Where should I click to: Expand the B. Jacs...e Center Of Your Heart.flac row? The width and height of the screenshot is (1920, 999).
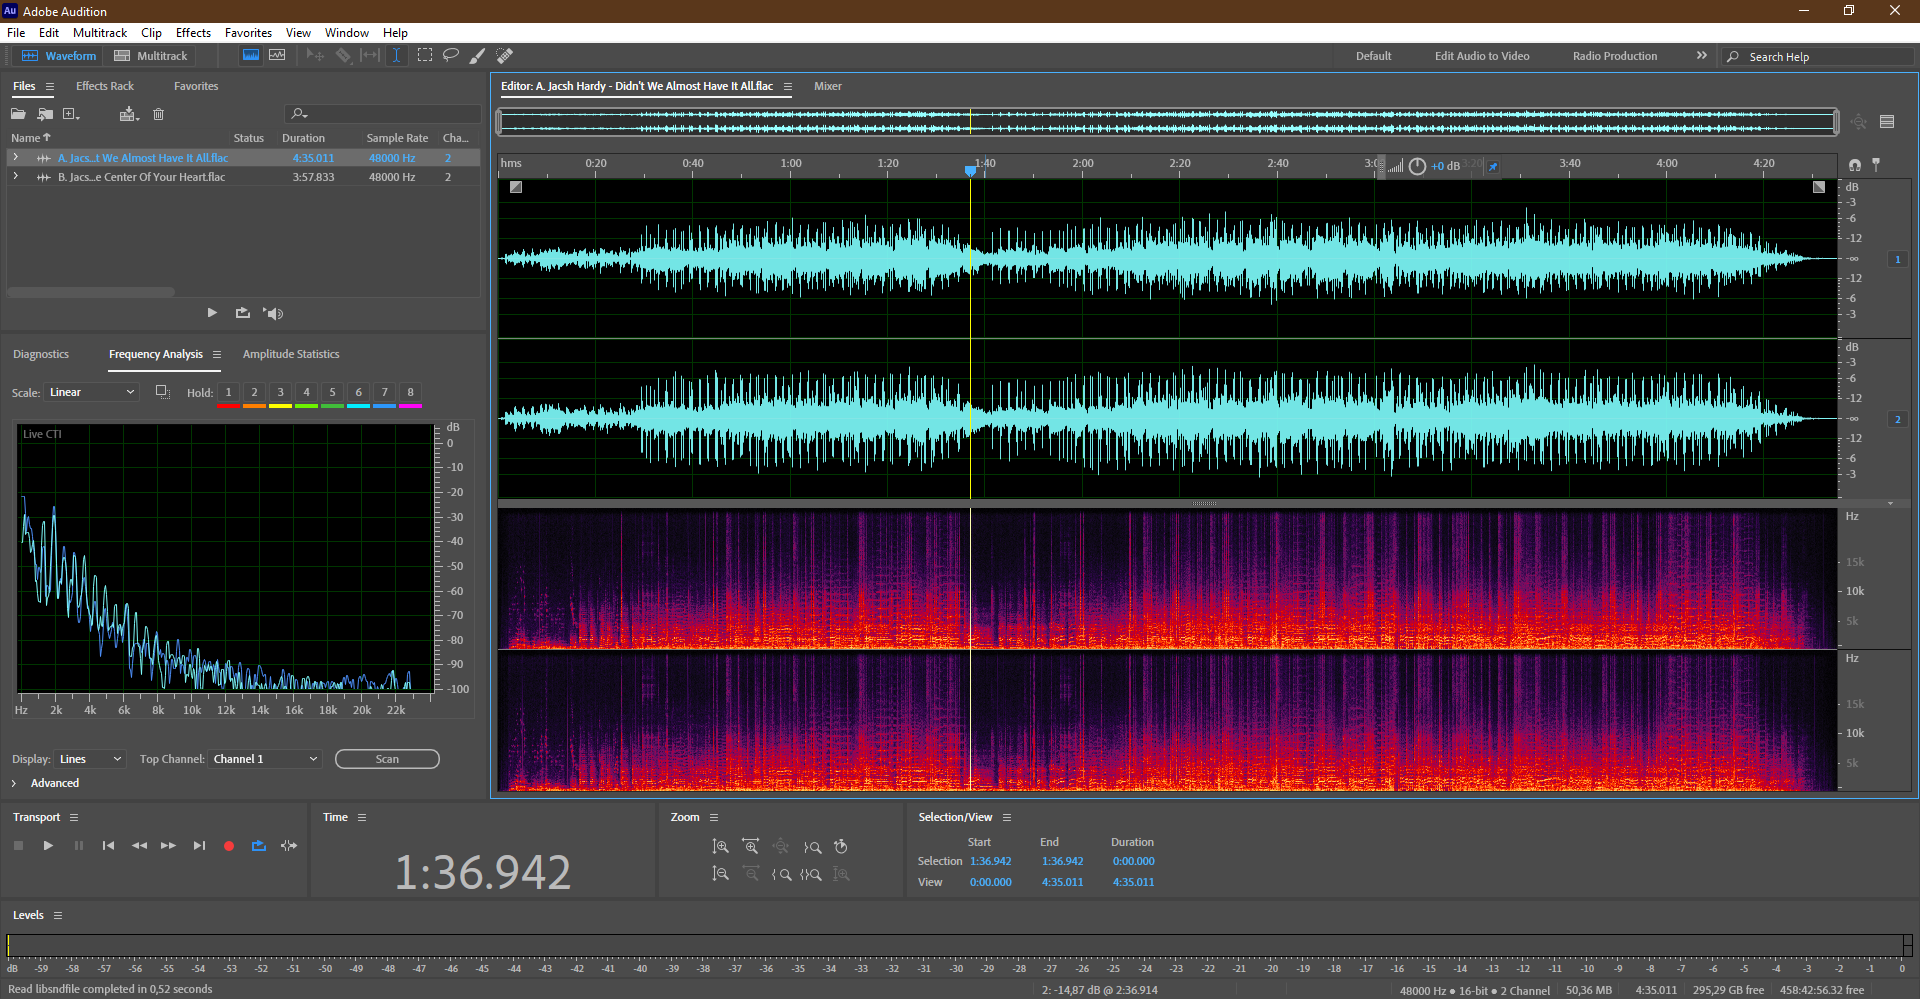tap(15, 177)
